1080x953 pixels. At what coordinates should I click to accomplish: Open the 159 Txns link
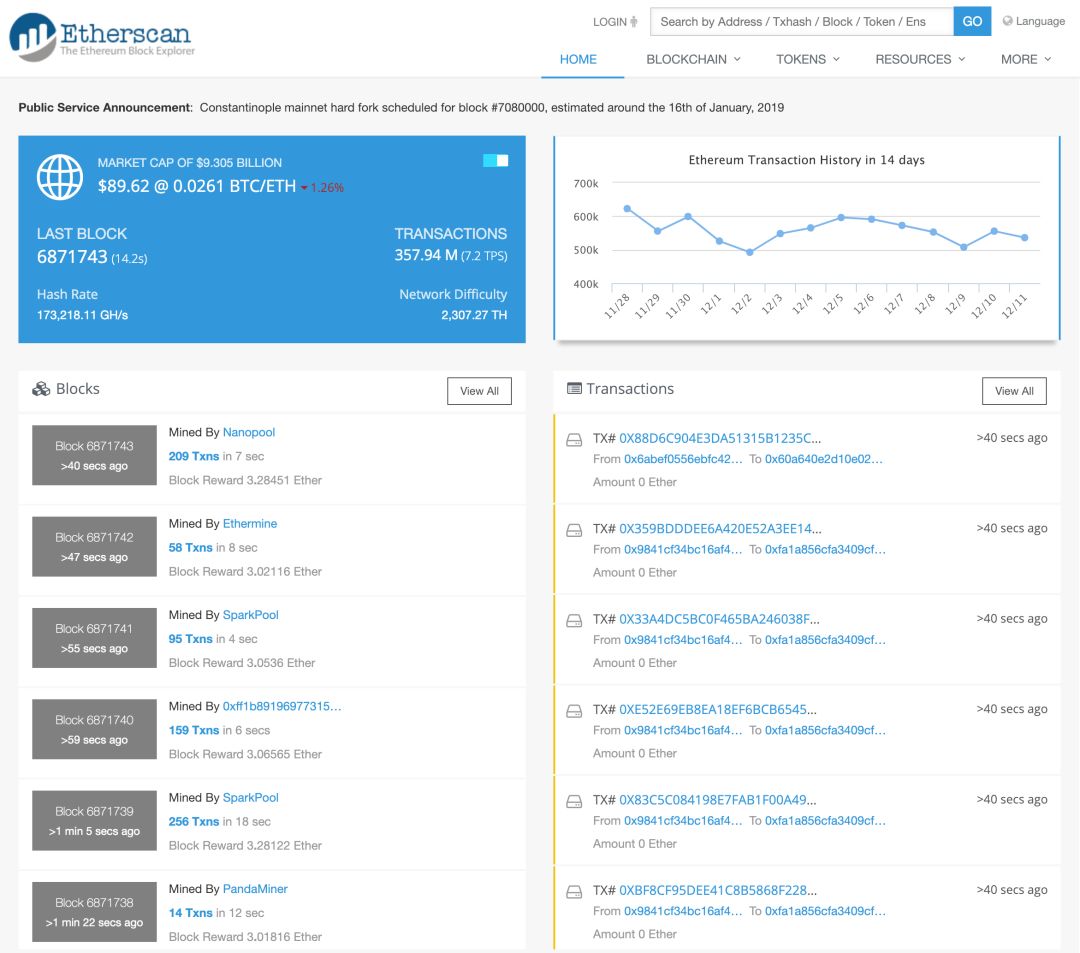(x=194, y=731)
